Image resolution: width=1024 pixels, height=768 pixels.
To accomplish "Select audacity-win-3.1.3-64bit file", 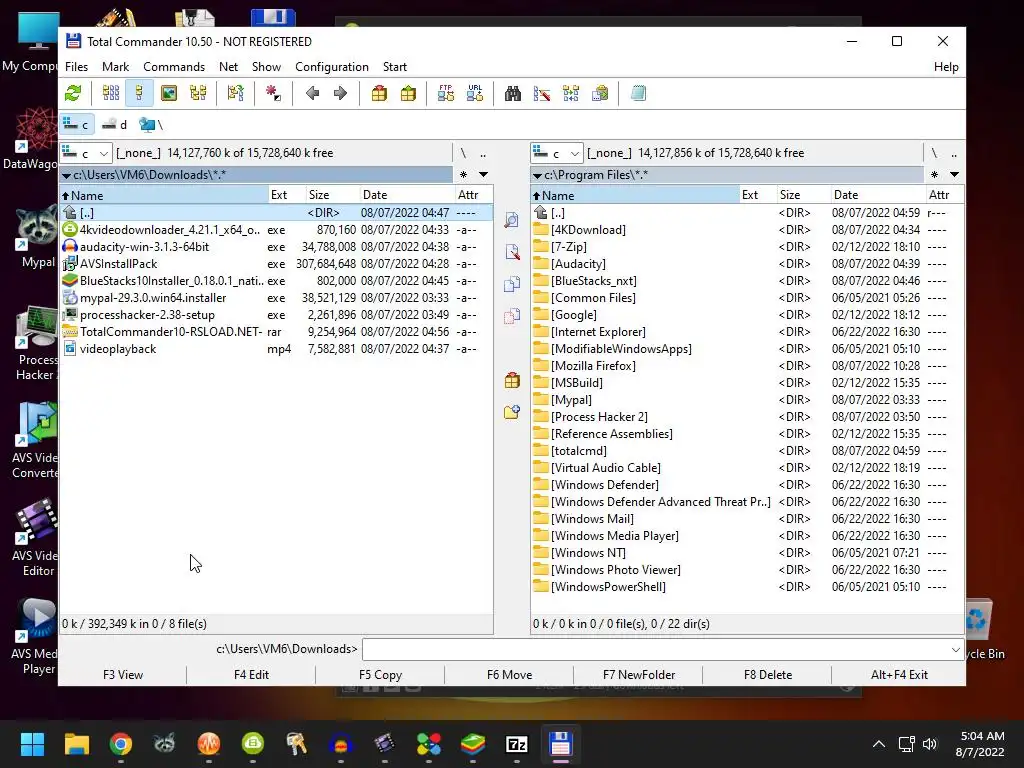I will (276, 247).
